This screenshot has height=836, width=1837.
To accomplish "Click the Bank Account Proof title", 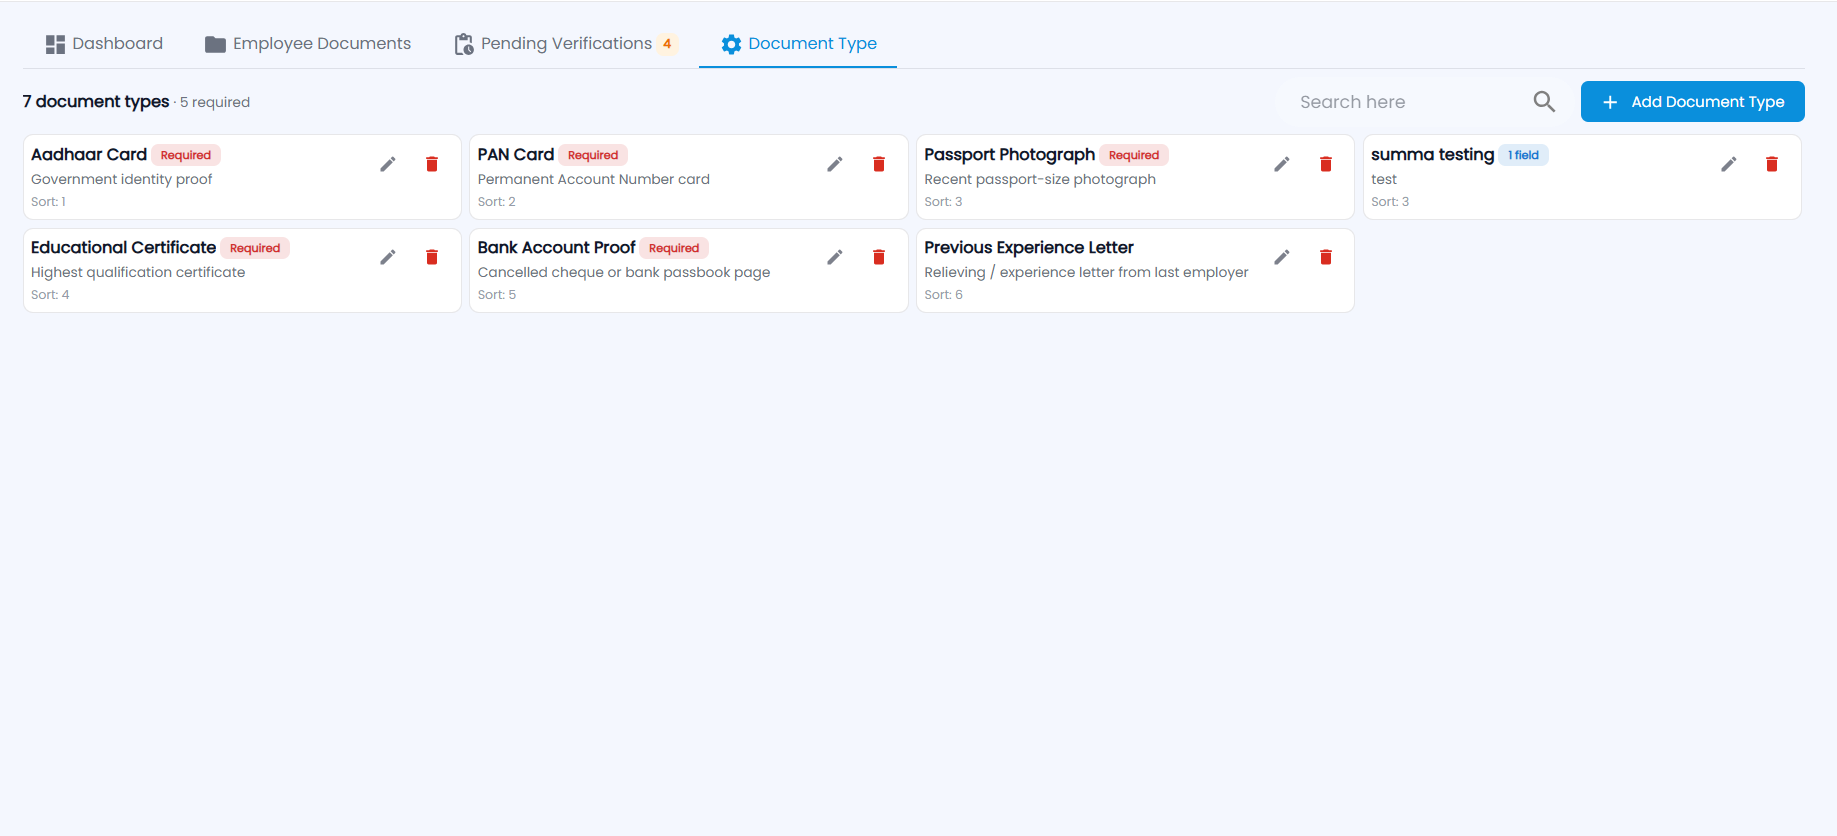I will 556,247.
